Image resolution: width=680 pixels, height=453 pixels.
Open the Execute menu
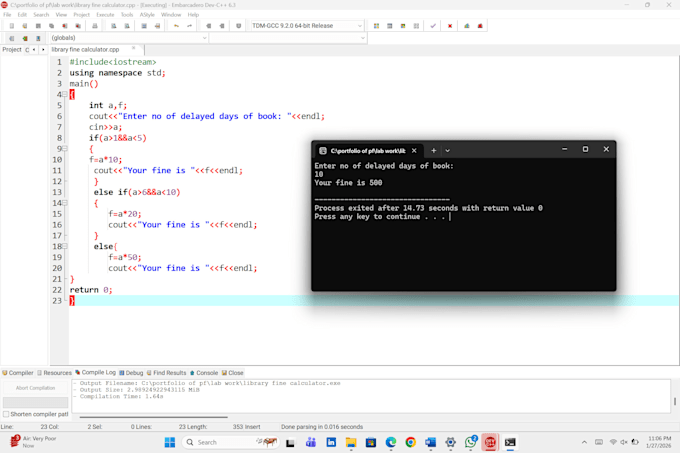(x=105, y=15)
